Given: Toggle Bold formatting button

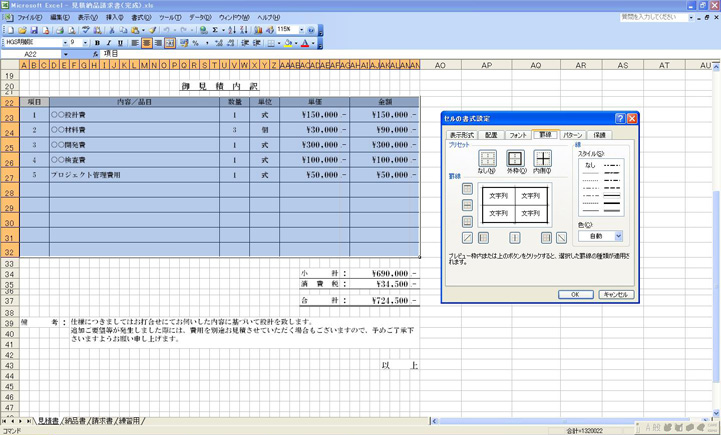Looking at the screenshot, I should (97, 43).
